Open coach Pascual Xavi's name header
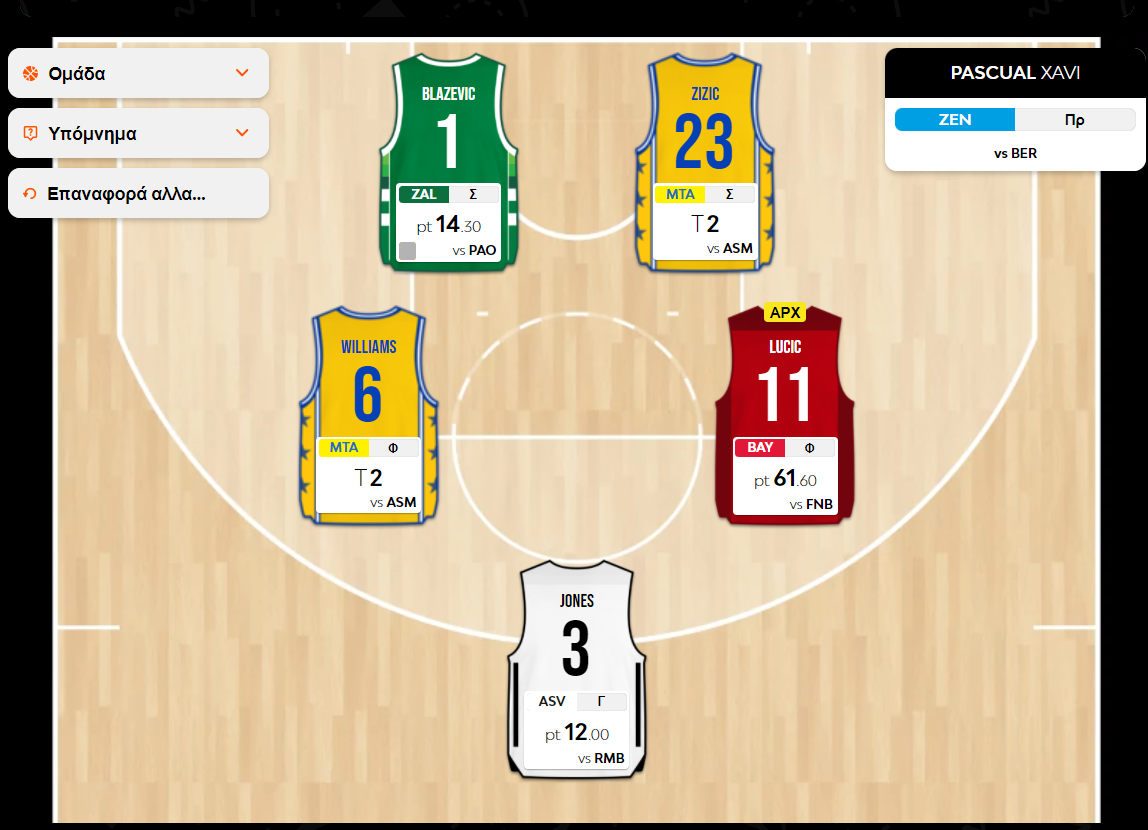Screen dimensions: 1148x830 pyautogui.click(x=1015, y=73)
